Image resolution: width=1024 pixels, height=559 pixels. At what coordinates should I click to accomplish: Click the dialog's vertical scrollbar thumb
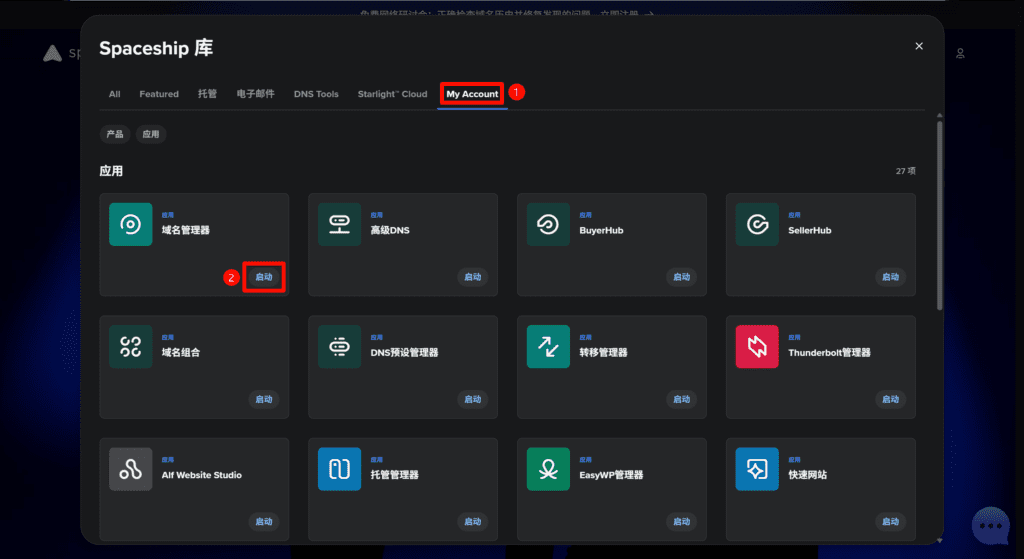[940, 216]
